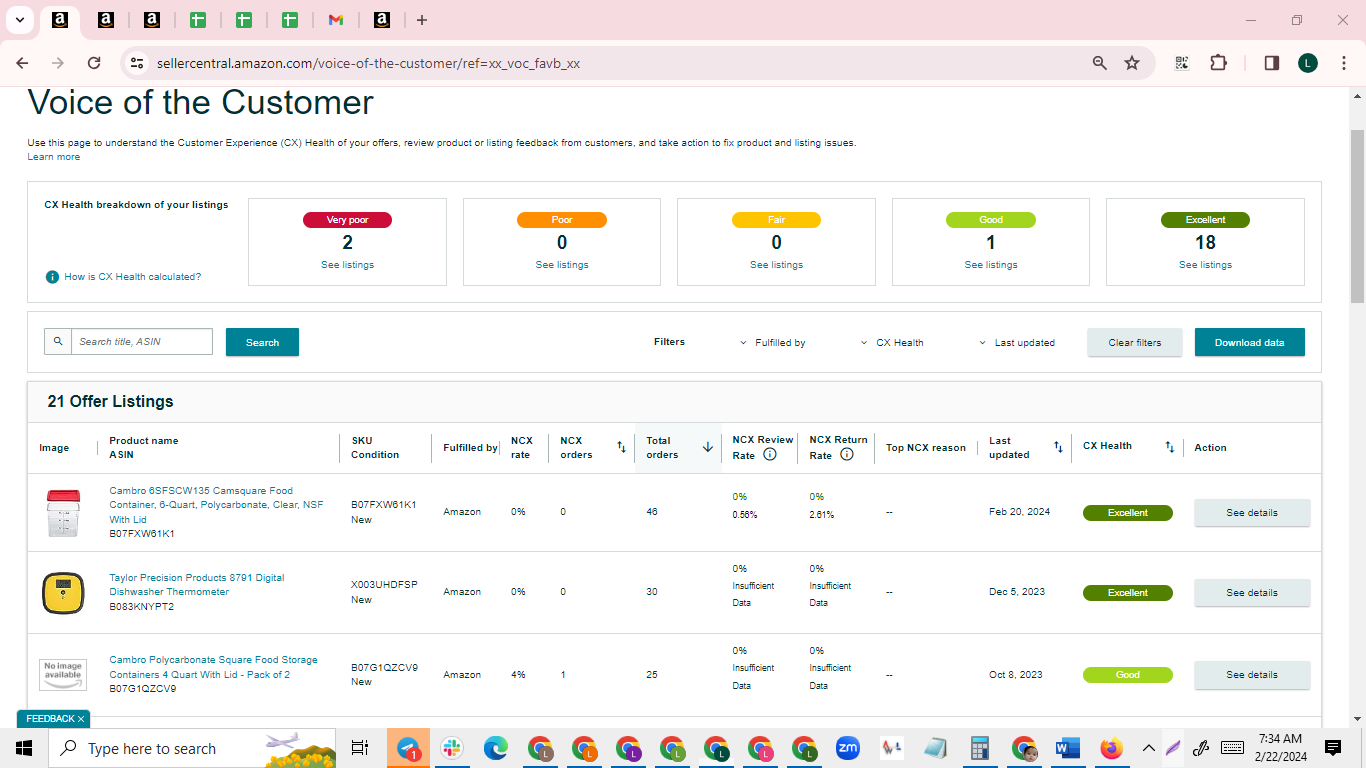The image size is (1366, 768).
Task: Open Firefox from the taskbar
Action: [x=1112, y=748]
